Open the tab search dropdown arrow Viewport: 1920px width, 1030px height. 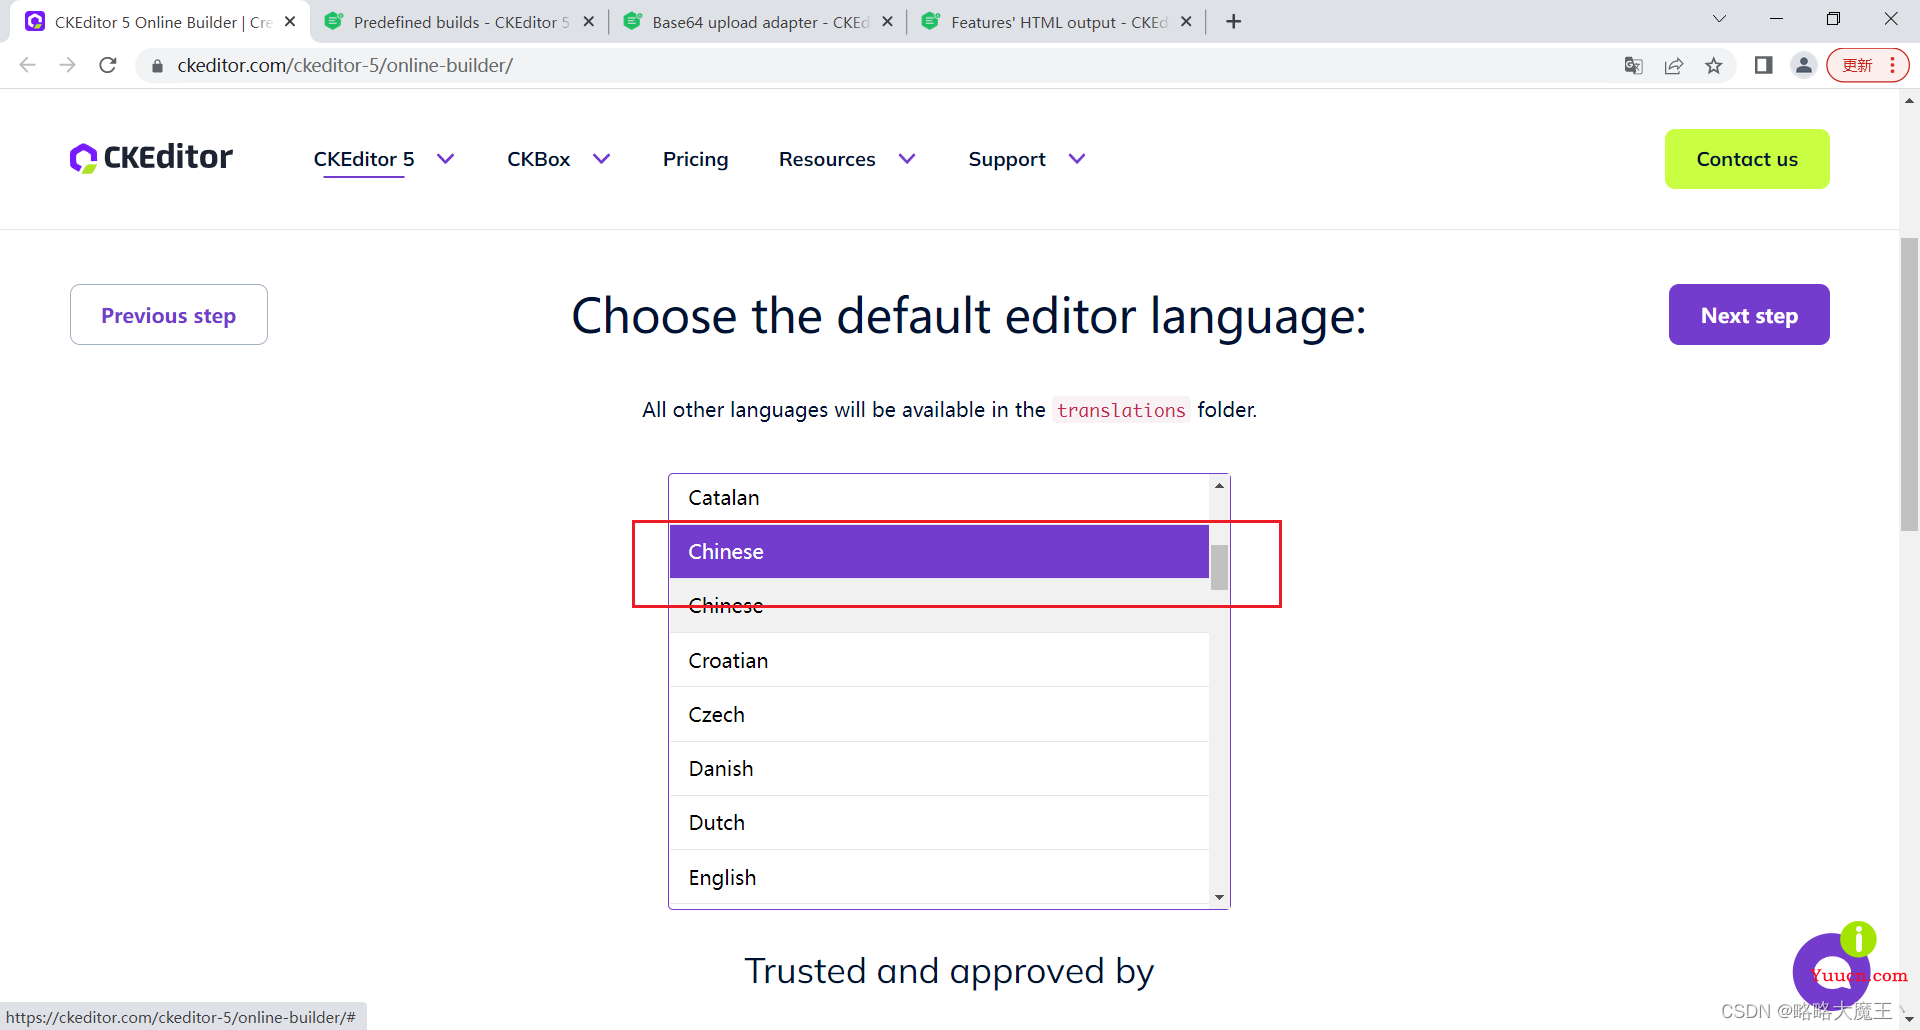click(x=1719, y=19)
